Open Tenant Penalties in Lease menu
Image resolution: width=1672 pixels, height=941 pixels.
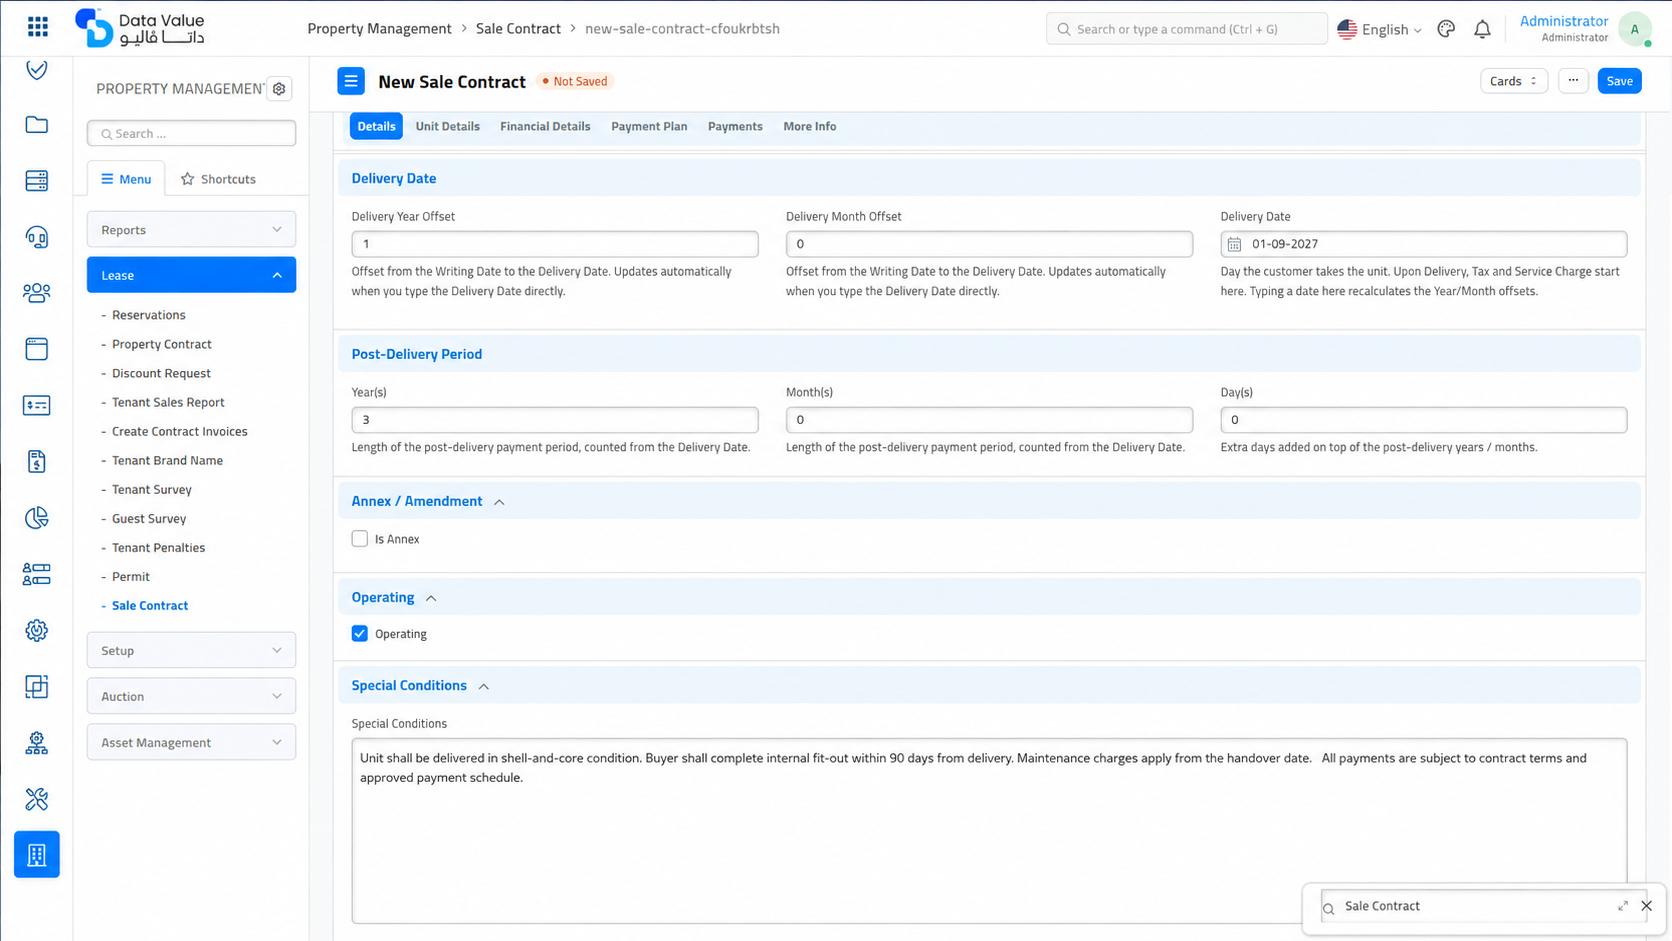coord(158,548)
